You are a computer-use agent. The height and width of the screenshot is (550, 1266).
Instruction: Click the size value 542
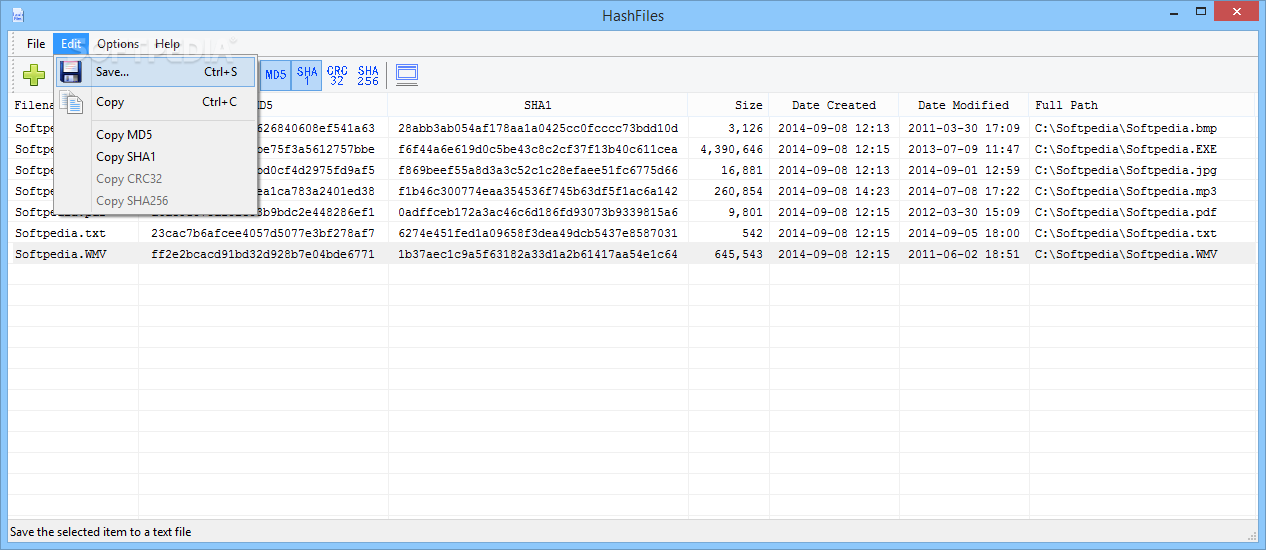point(753,233)
